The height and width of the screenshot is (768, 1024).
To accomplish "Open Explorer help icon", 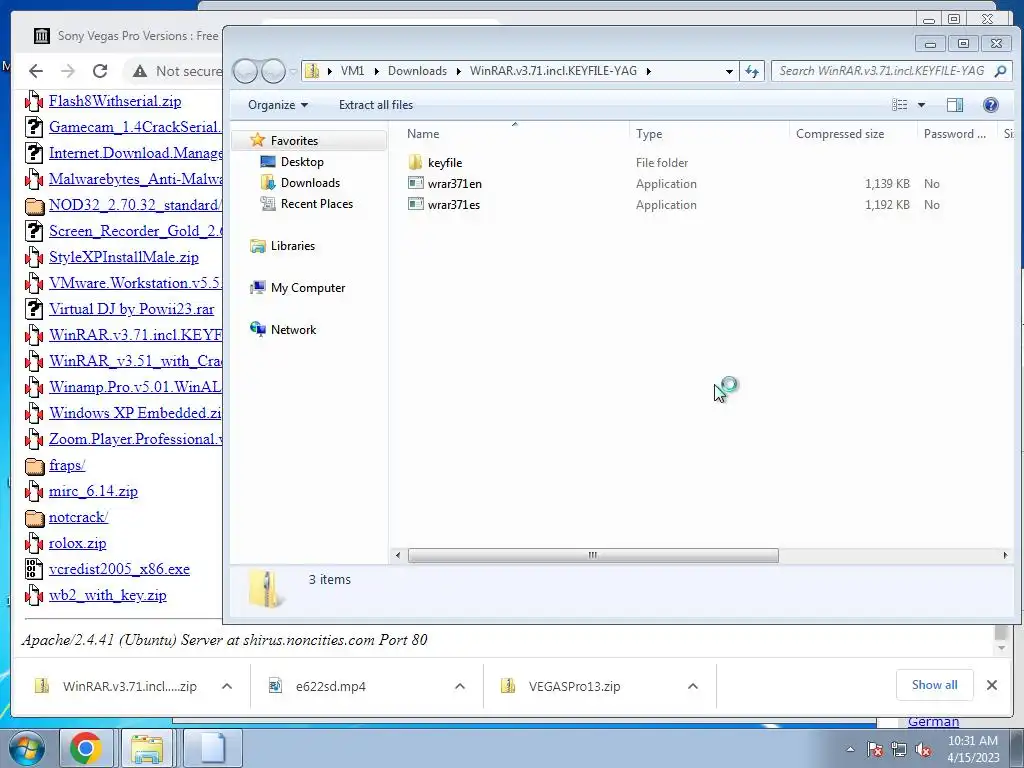I will tap(991, 104).
